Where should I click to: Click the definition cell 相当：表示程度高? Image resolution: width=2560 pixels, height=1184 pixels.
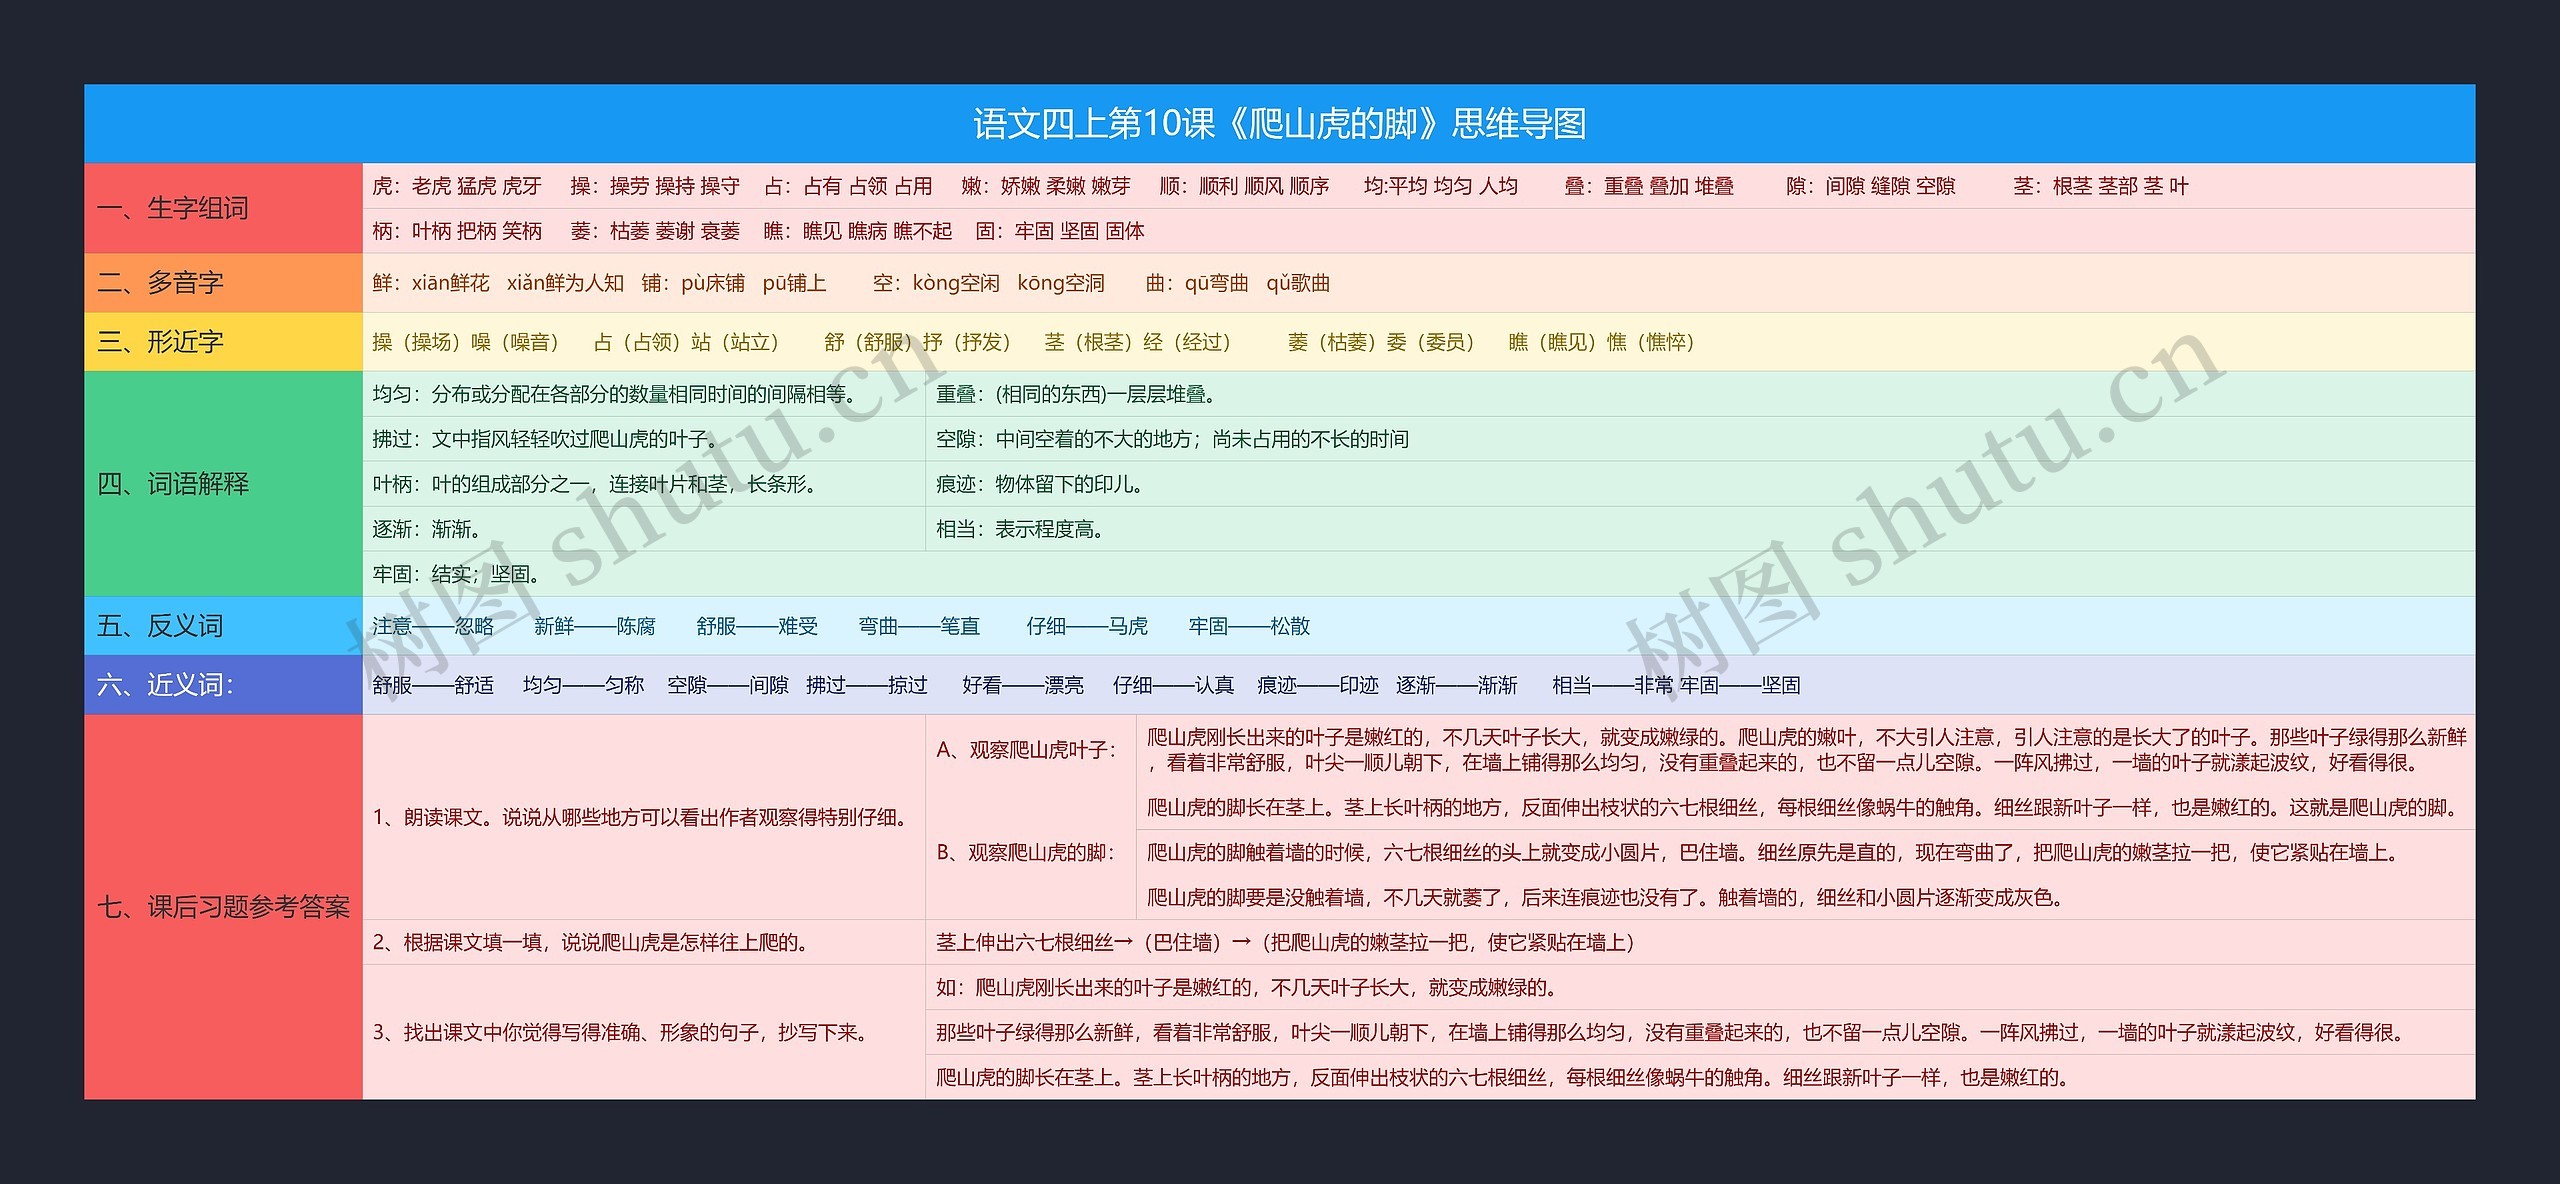click(1700, 529)
